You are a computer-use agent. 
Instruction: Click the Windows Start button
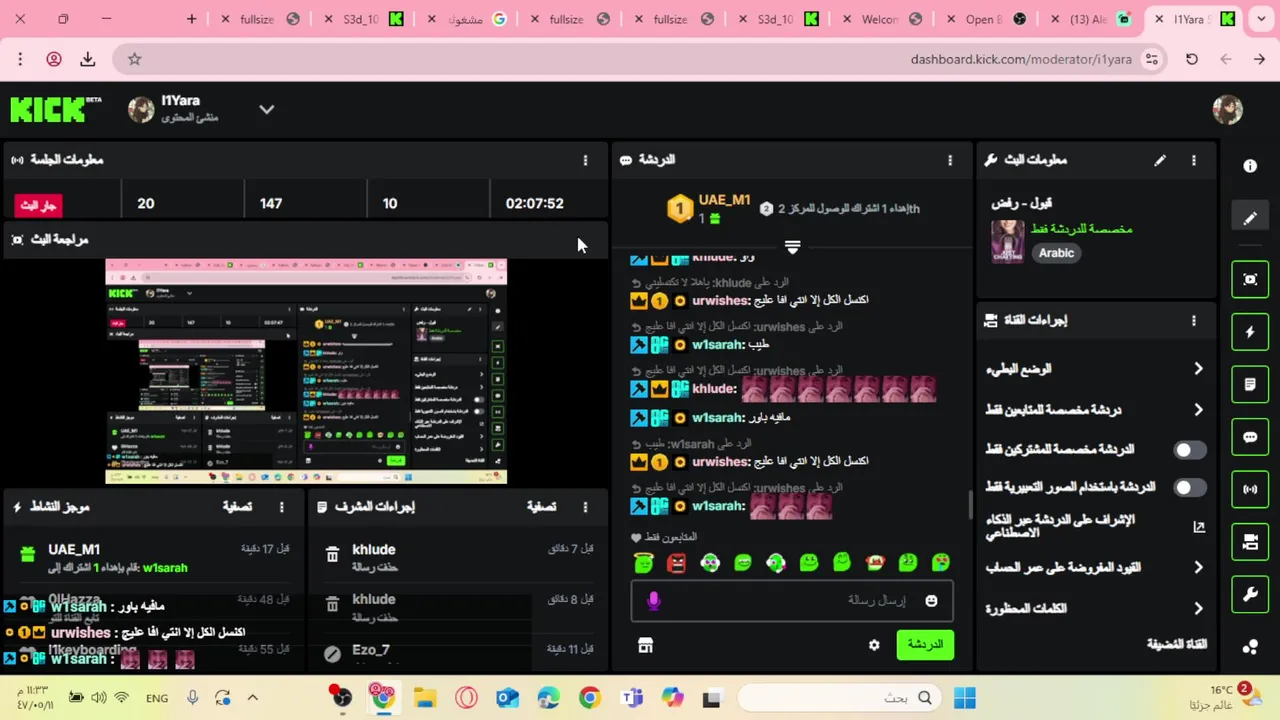965,698
